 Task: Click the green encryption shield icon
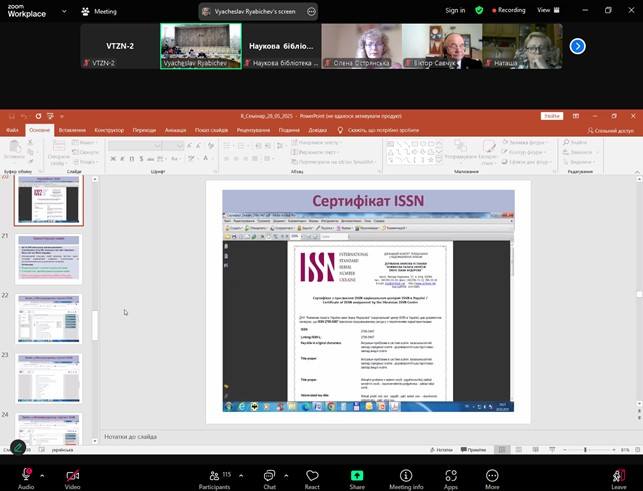pos(479,10)
